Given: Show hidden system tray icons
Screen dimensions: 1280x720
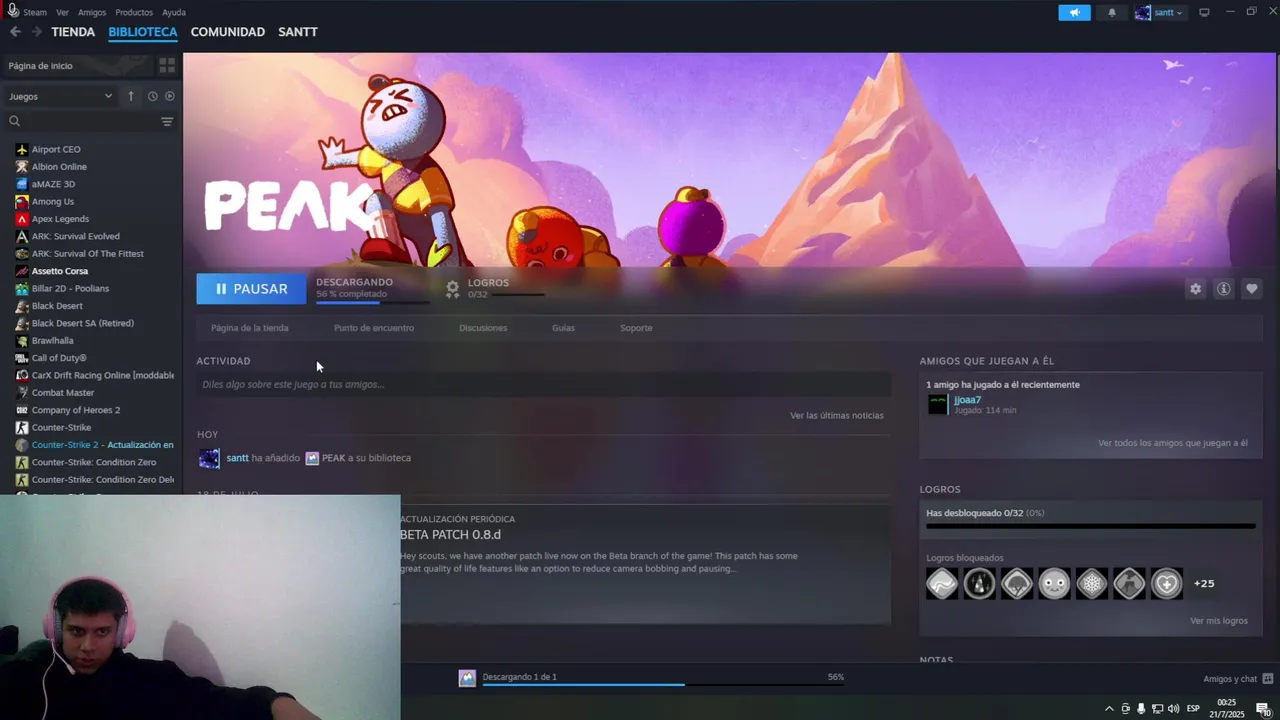Looking at the screenshot, I should pos(1108,708).
